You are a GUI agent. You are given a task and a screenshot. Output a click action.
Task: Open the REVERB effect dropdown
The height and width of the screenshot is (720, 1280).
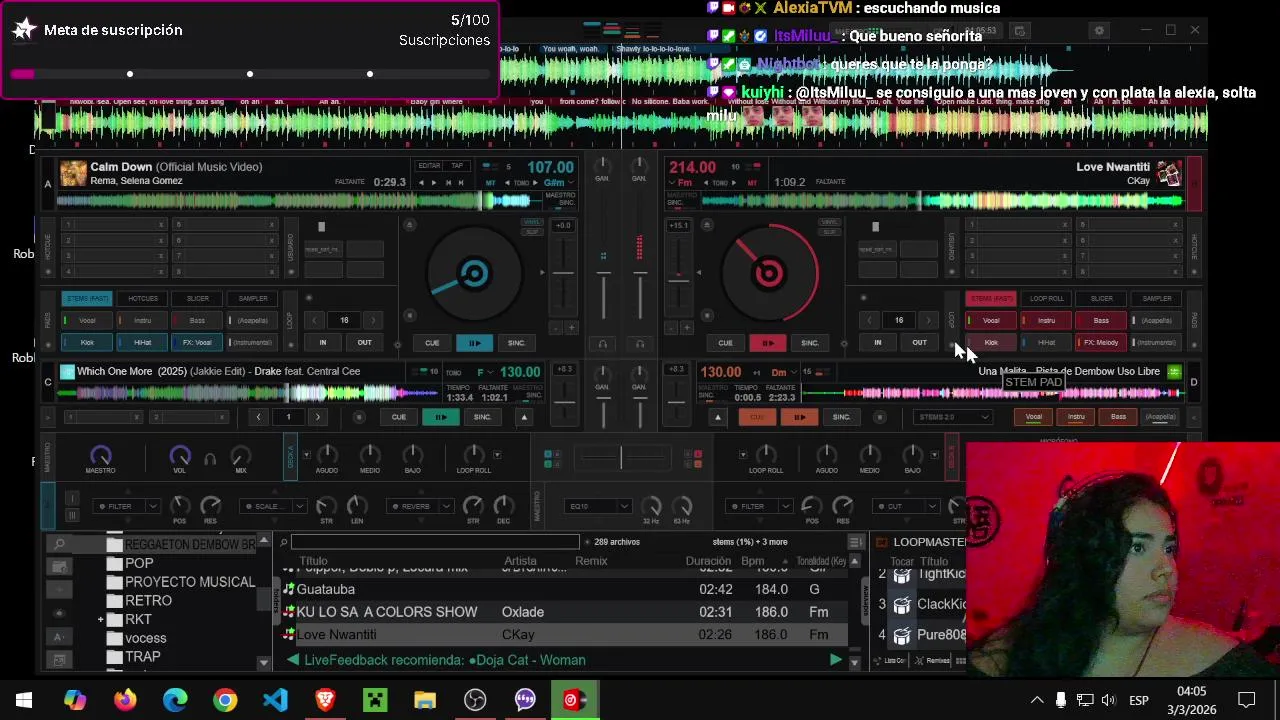pos(420,506)
